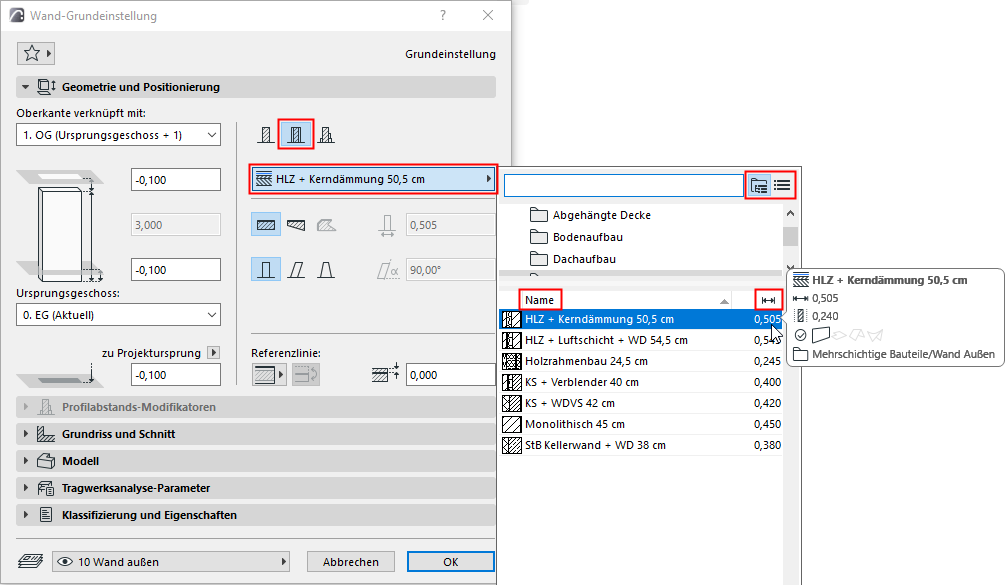Click folder list scrollbar up arrow
The image size is (1005, 585).
pos(790,213)
